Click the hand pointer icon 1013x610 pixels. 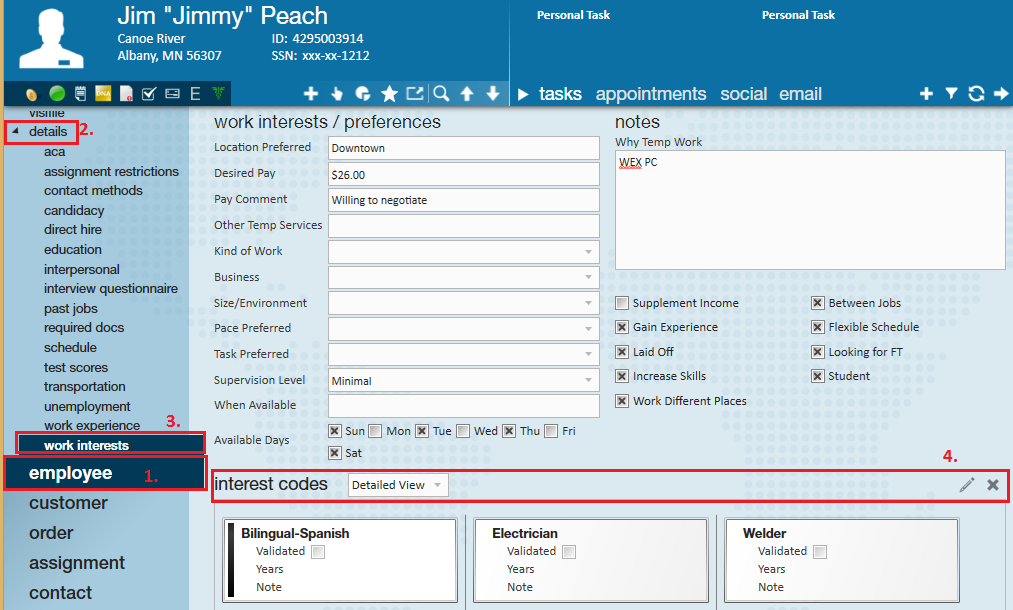pos(337,94)
